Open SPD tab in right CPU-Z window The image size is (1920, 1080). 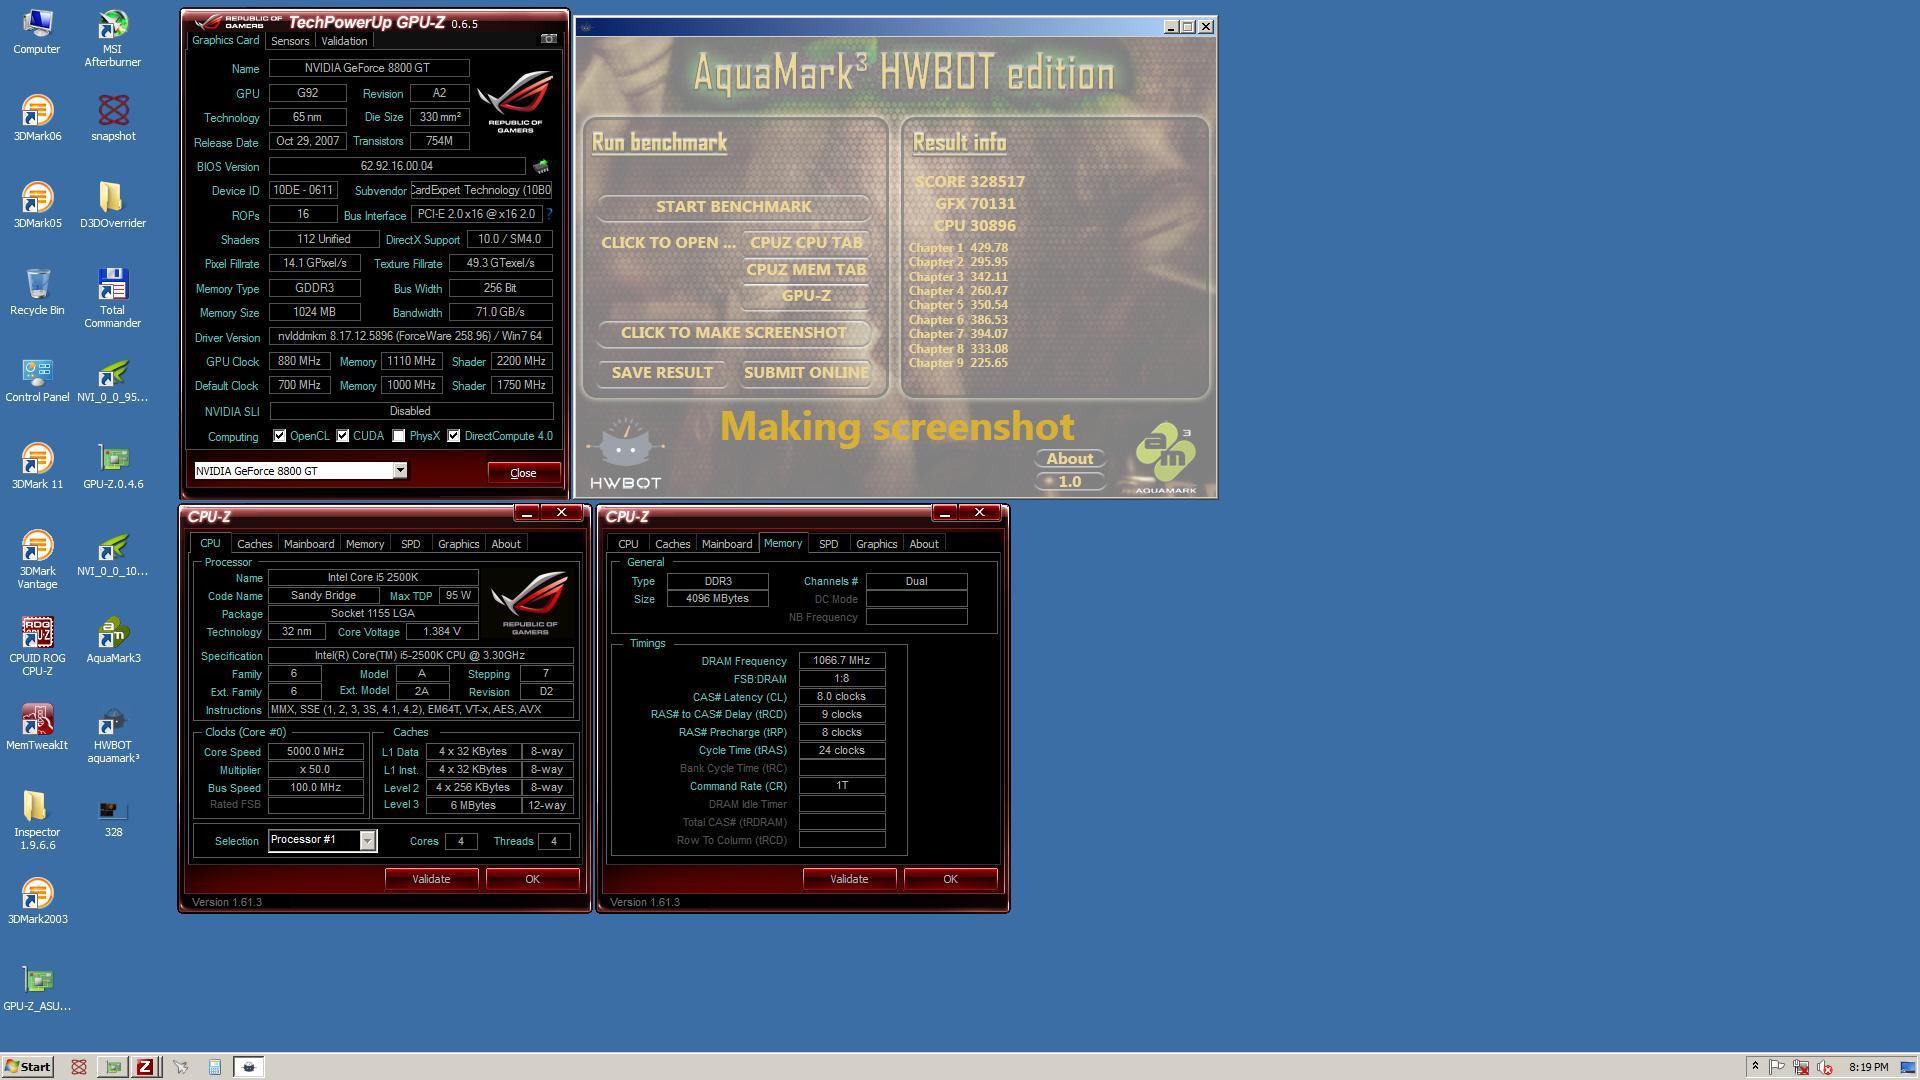(x=828, y=544)
